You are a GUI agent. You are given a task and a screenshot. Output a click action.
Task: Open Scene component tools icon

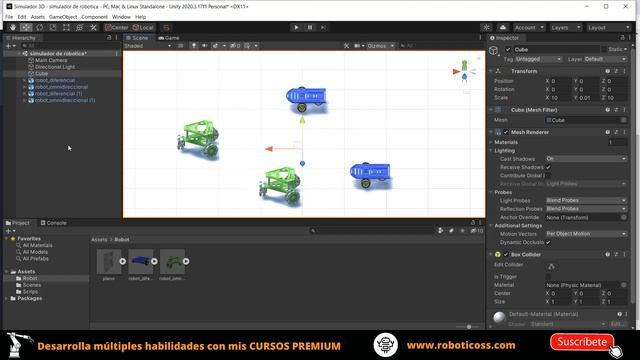[x=346, y=46]
